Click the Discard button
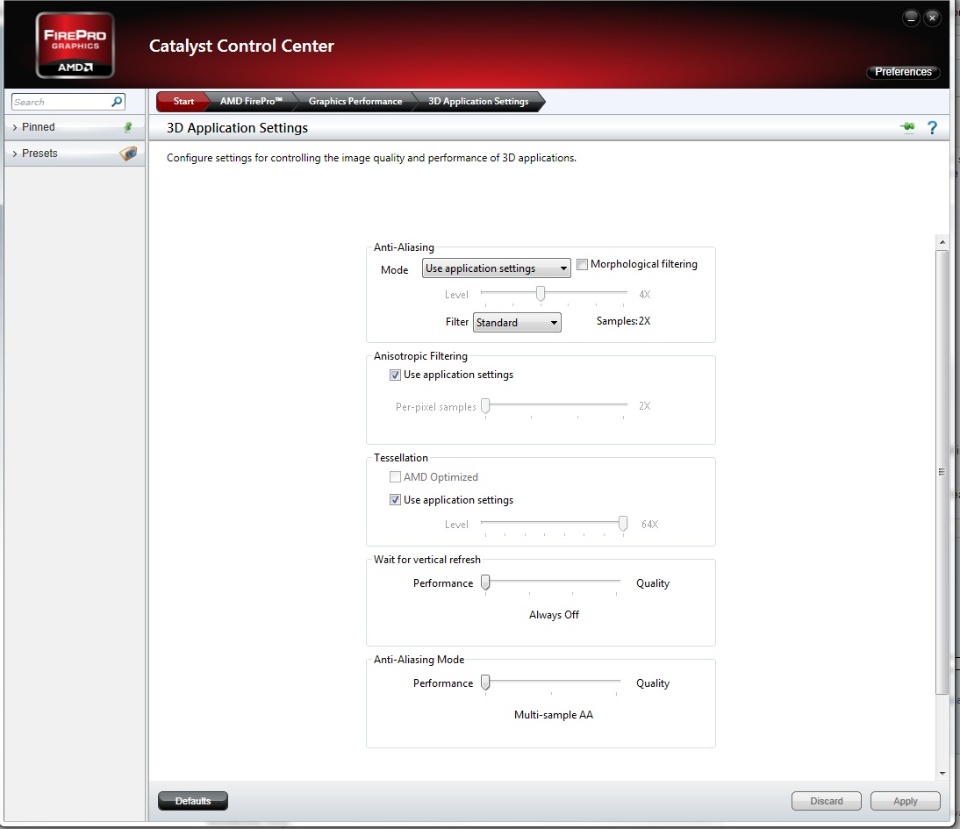The width and height of the screenshot is (960, 829). [x=827, y=801]
